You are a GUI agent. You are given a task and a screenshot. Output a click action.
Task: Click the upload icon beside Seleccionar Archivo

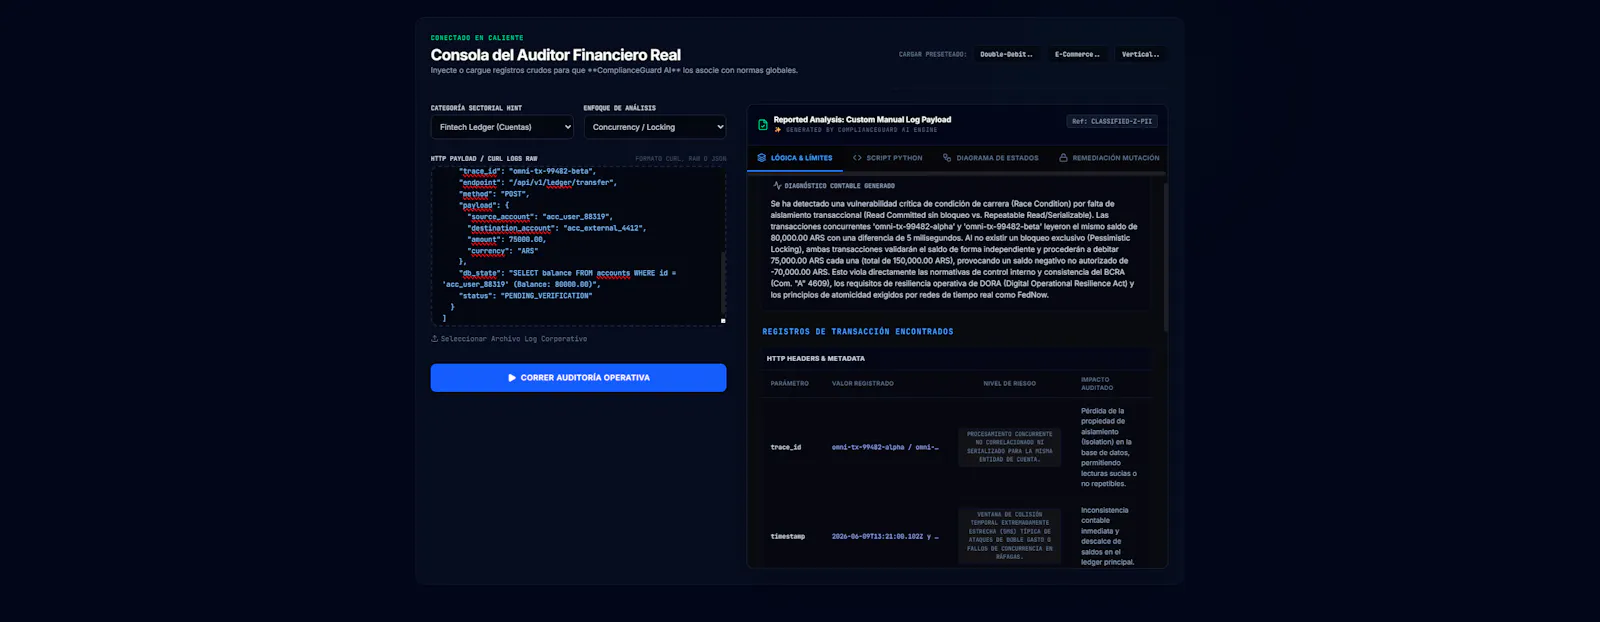pyautogui.click(x=434, y=338)
